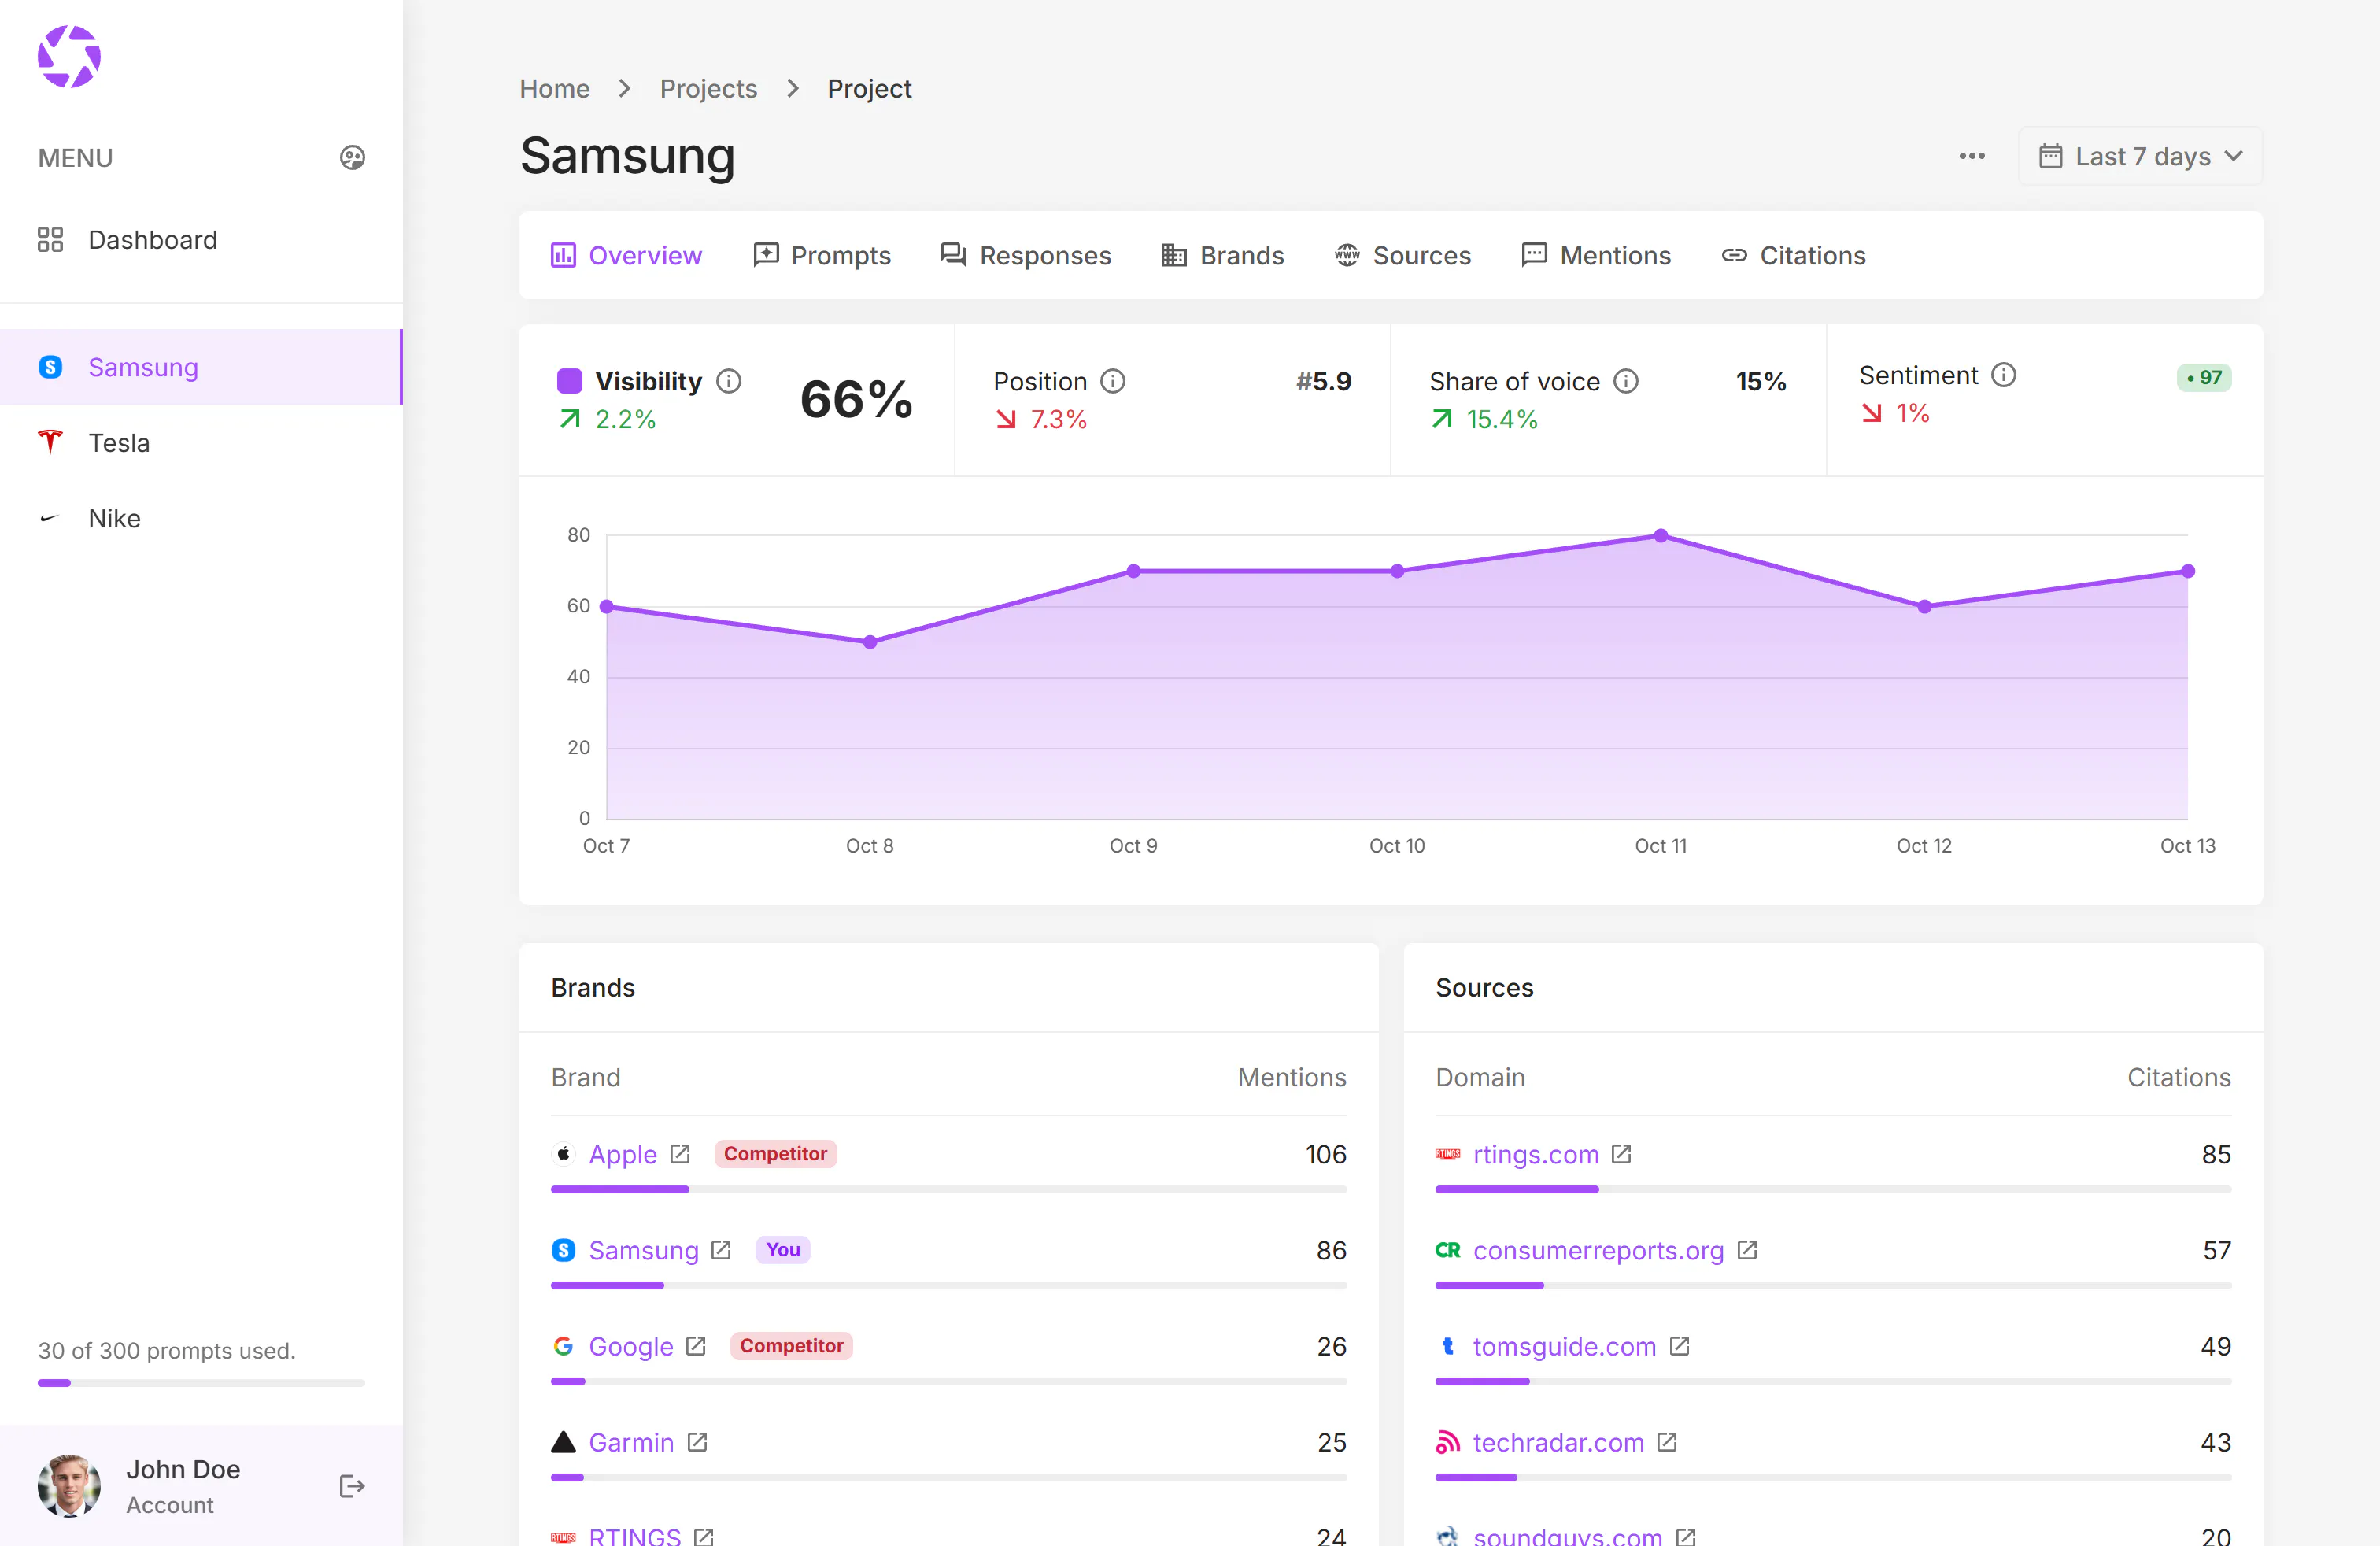The image size is (2380, 1546).
Task: Click the Projects breadcrumb link
Action: point(708,89)
